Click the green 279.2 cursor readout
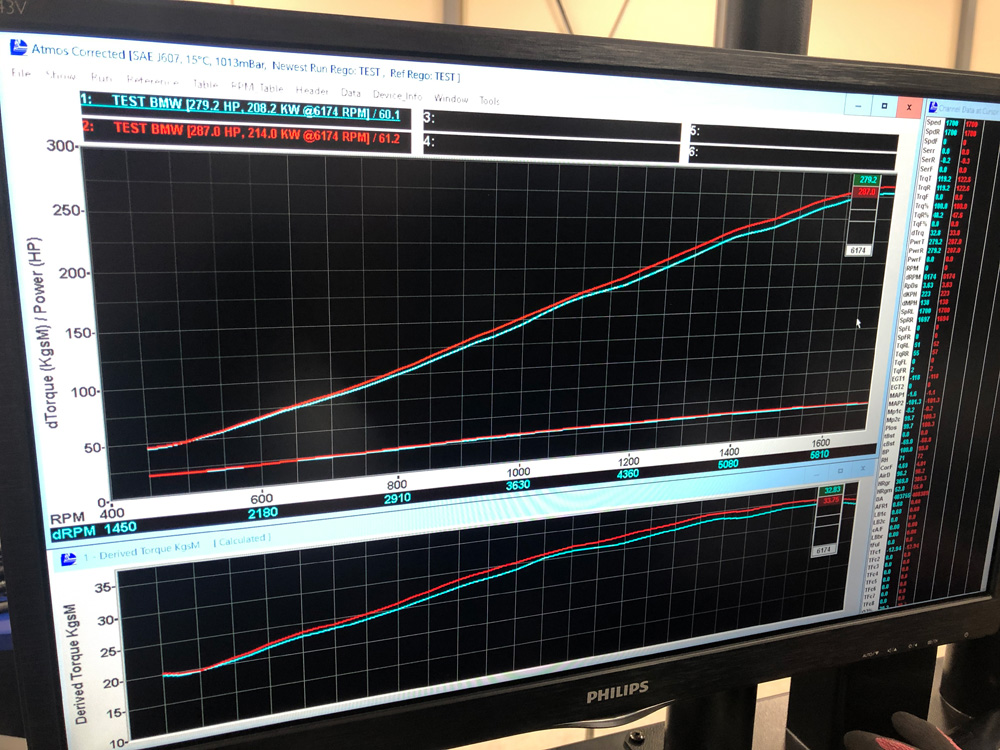This screenshot has width=1000, height=750. [x=867, y=180]
